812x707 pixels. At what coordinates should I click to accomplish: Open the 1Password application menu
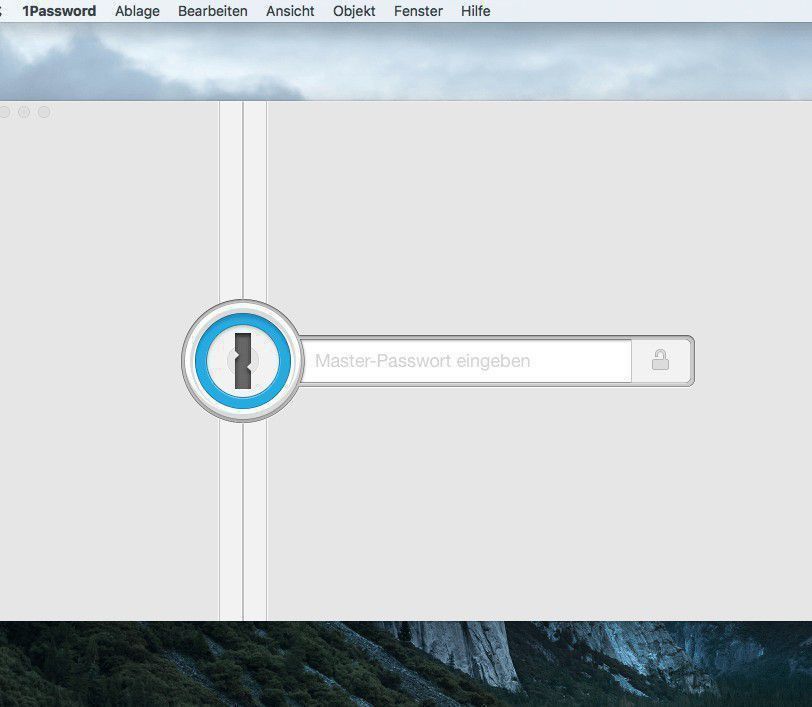coord(59,11)
